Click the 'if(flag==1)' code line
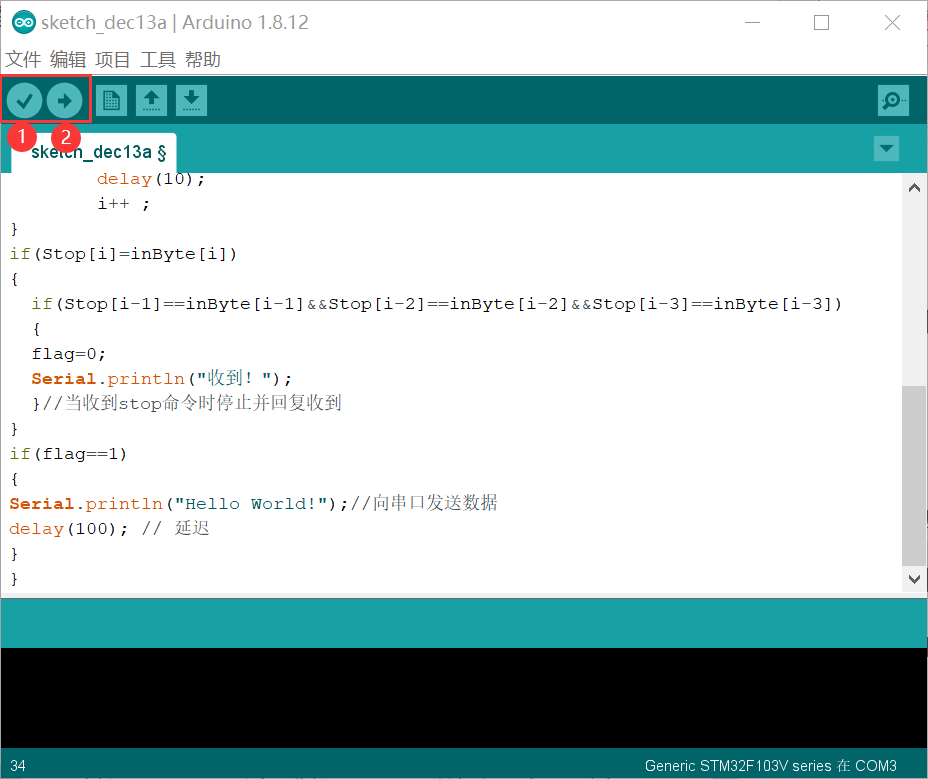 pyautogui.click(x=68, y=454)
